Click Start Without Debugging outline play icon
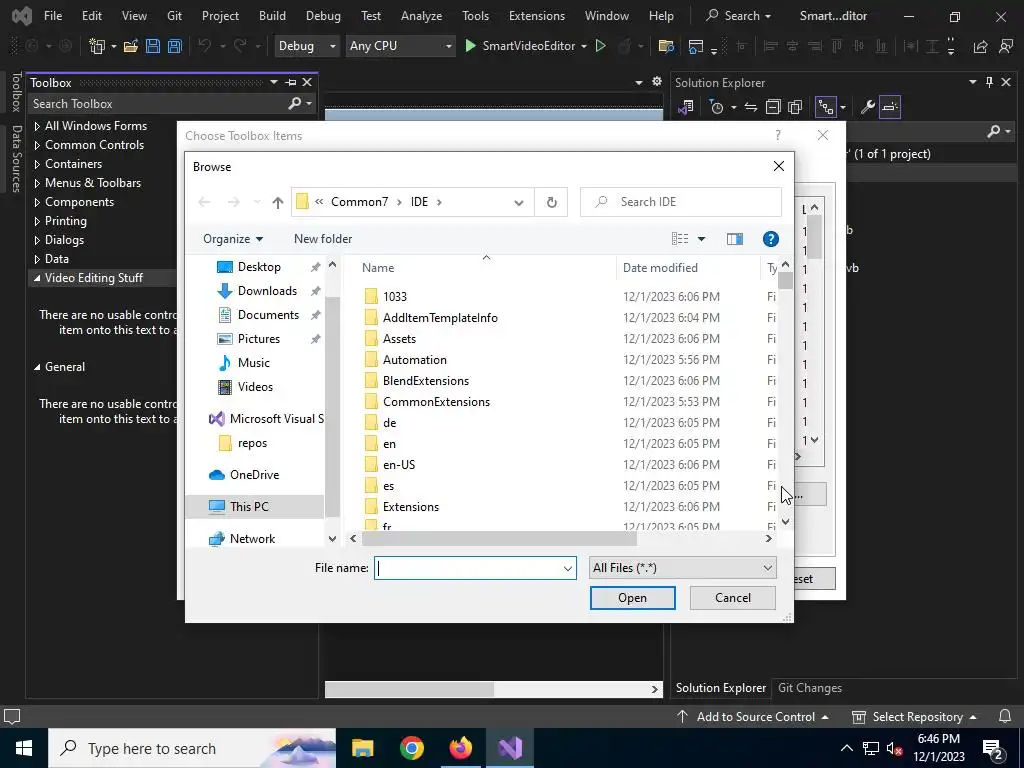This screenshot has width=1024, height=768. click(x=601, y=46)
